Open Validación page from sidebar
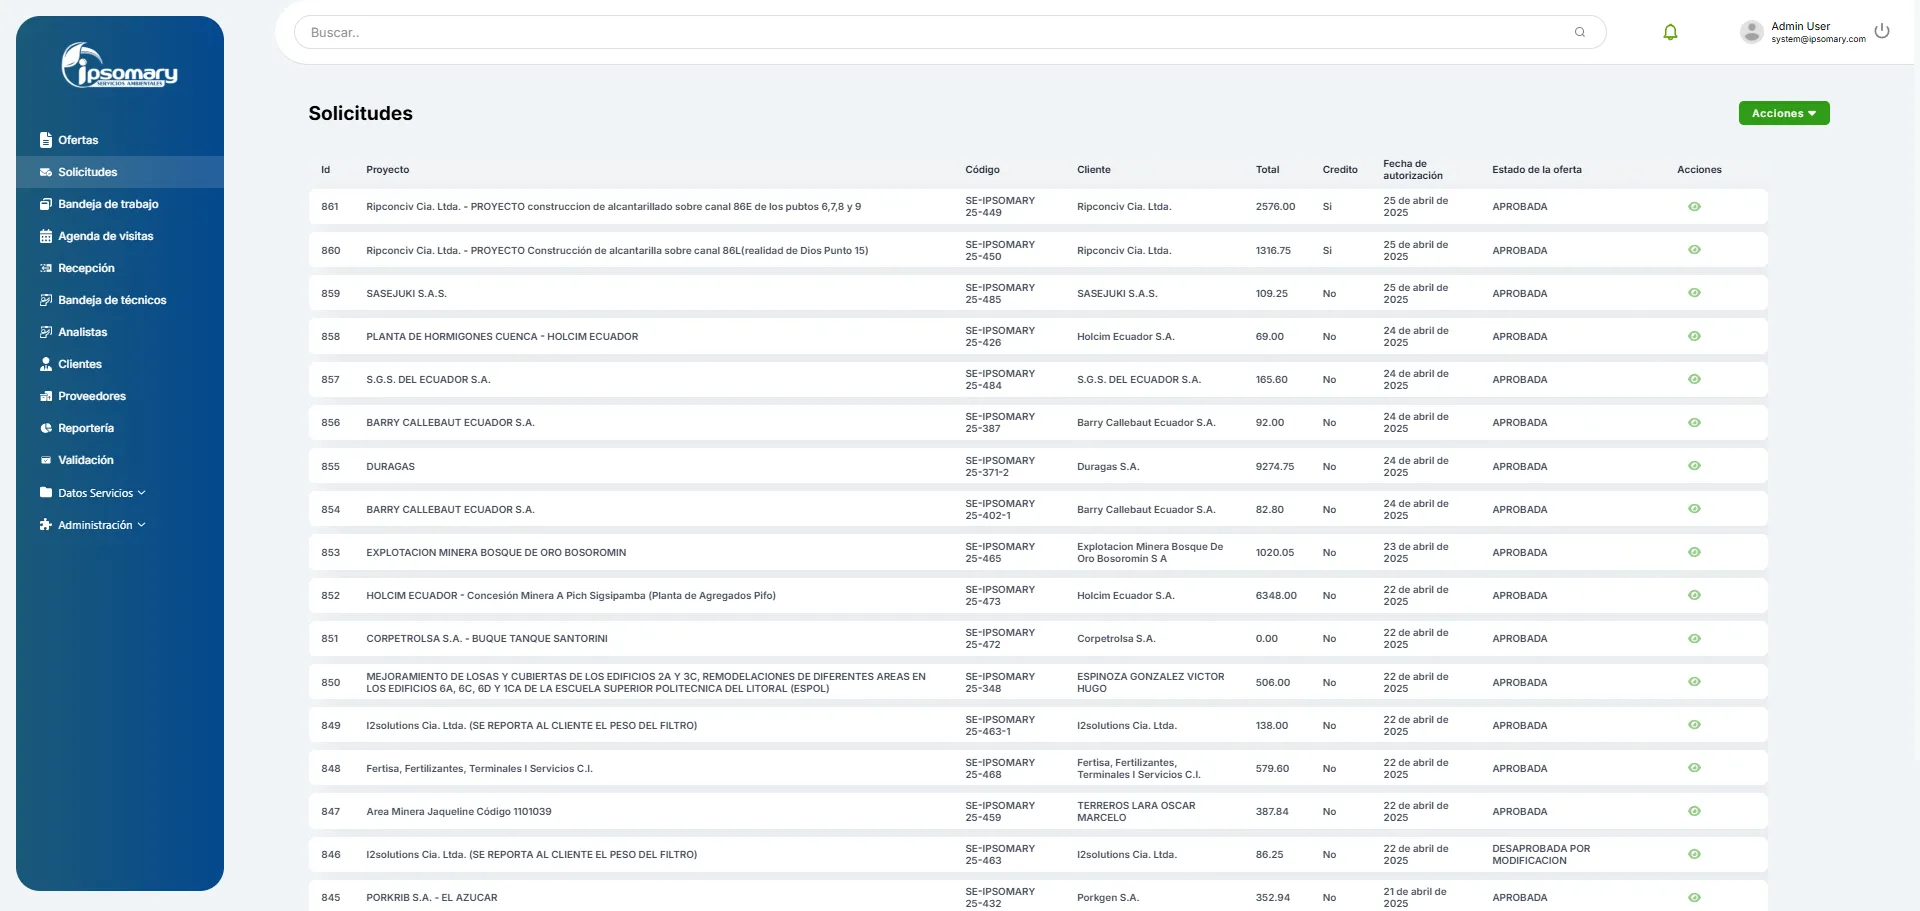The image size is (1920, 911). tap(86, 460)
